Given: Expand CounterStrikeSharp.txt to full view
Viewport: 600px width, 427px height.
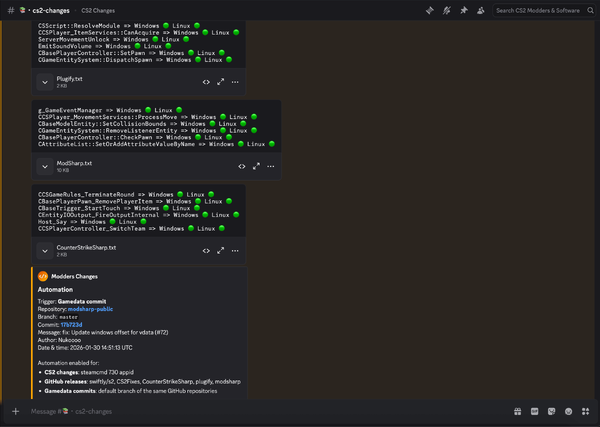Looking at the screenshot, I should pos(220,251).
